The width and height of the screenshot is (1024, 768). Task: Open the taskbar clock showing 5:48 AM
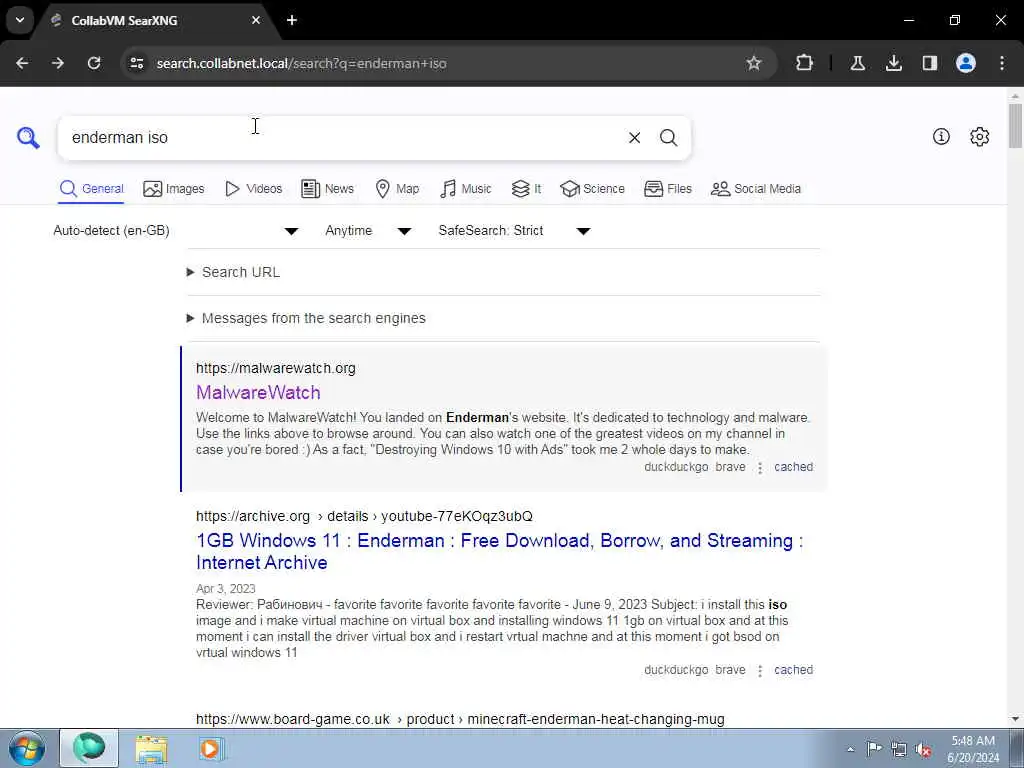973,749
